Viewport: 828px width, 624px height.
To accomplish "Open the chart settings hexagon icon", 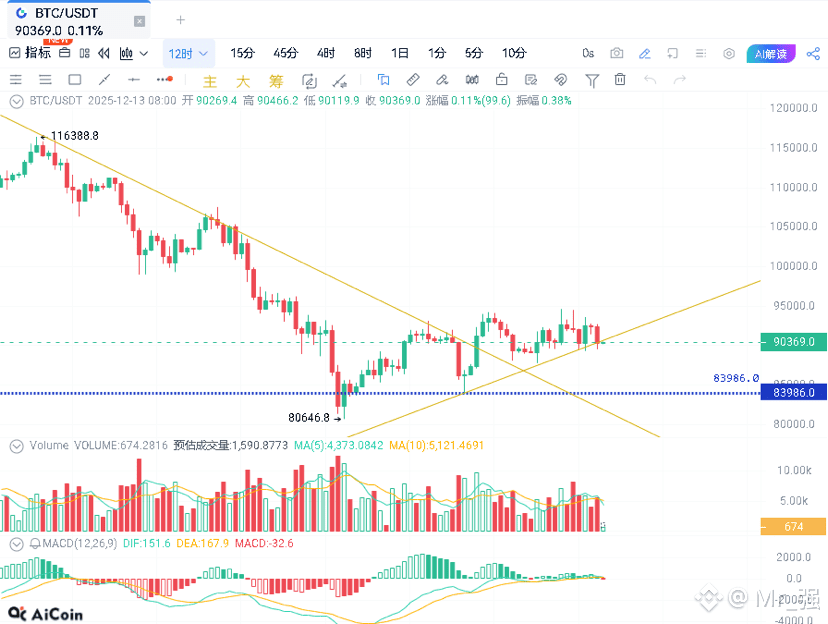I will click(729, 53).
